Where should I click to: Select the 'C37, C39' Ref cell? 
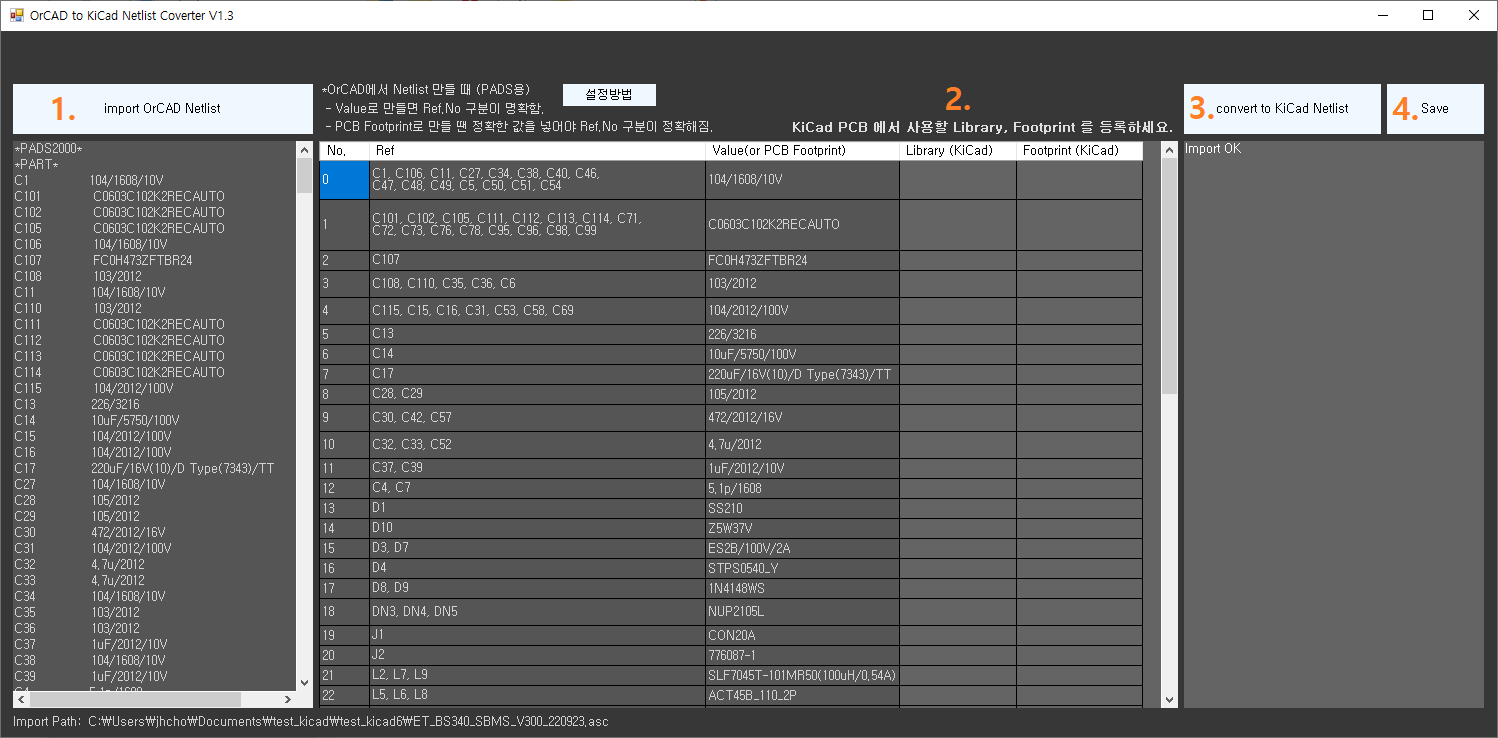coord(537,468)
